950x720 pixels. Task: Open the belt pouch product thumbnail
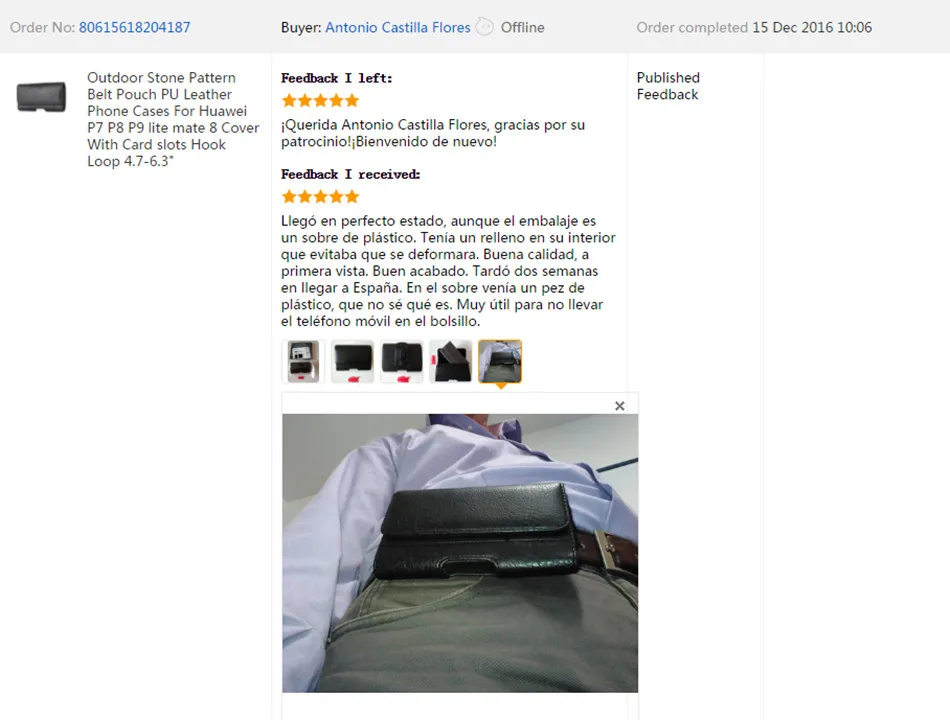(41, 97)
